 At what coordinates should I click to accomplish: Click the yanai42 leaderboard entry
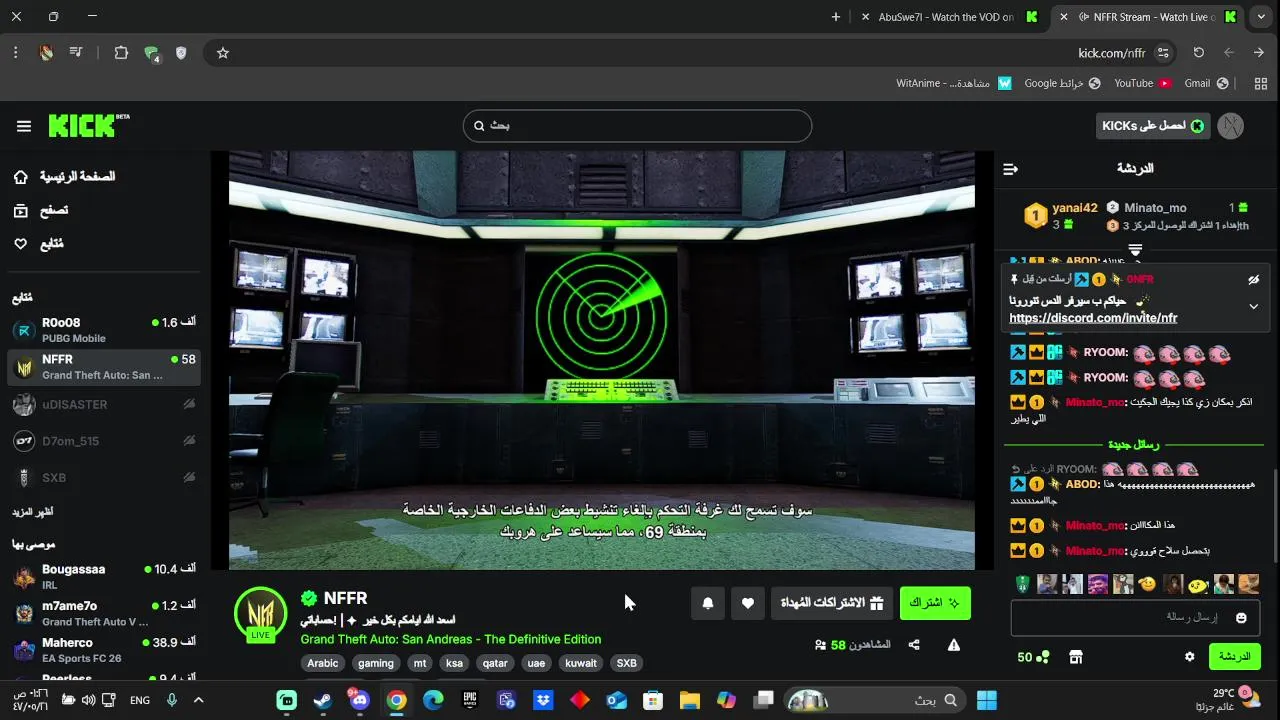(1061, 215)
